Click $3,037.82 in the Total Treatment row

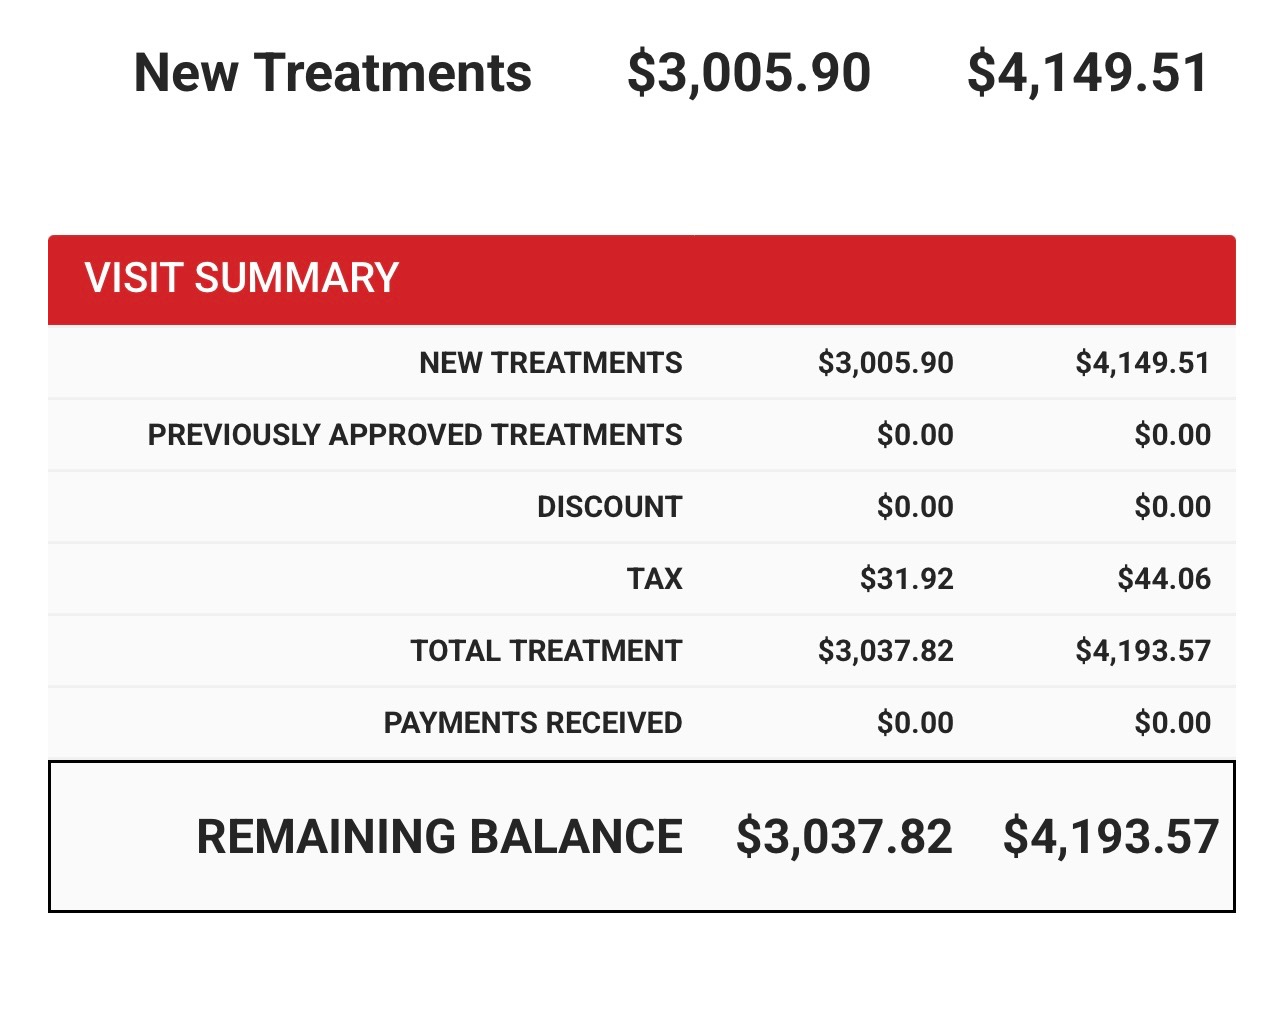885,651
